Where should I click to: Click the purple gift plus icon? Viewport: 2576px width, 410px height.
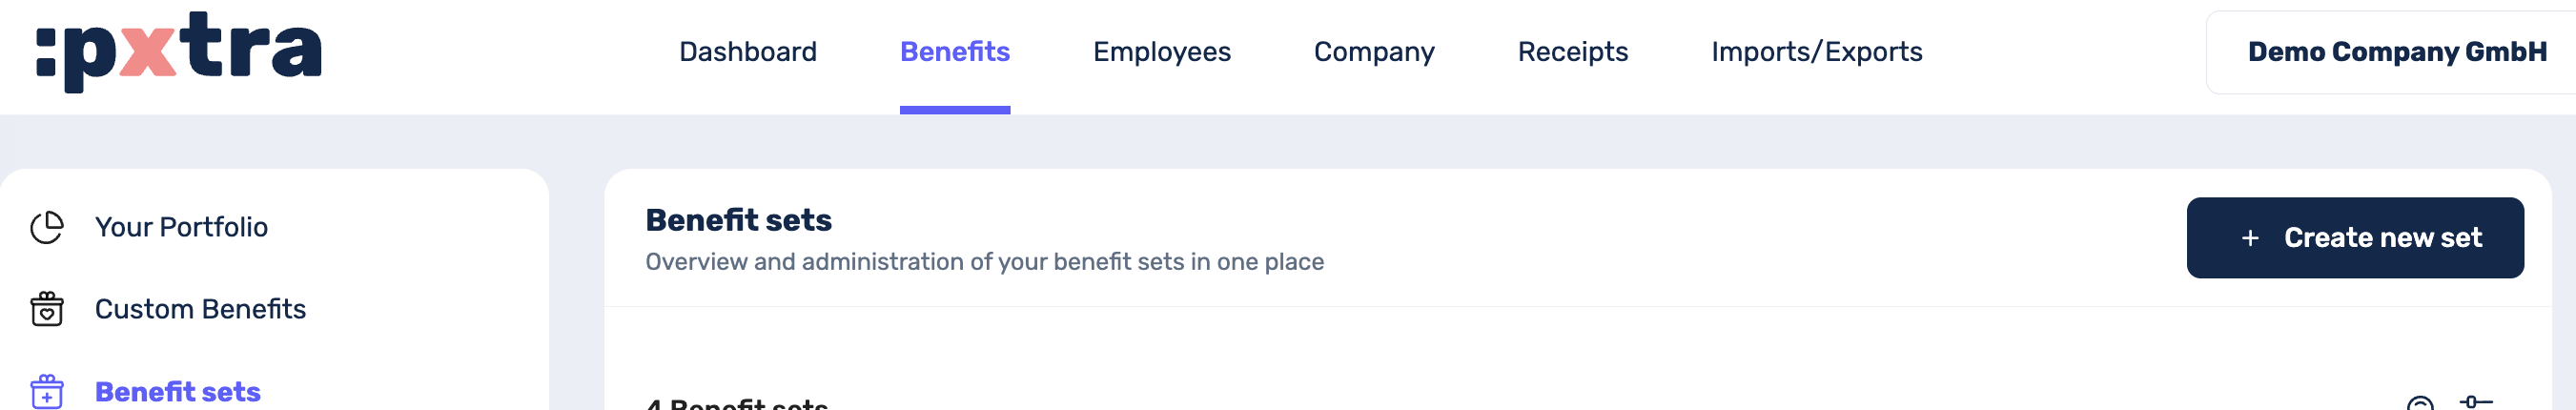[x=46, y=391]
